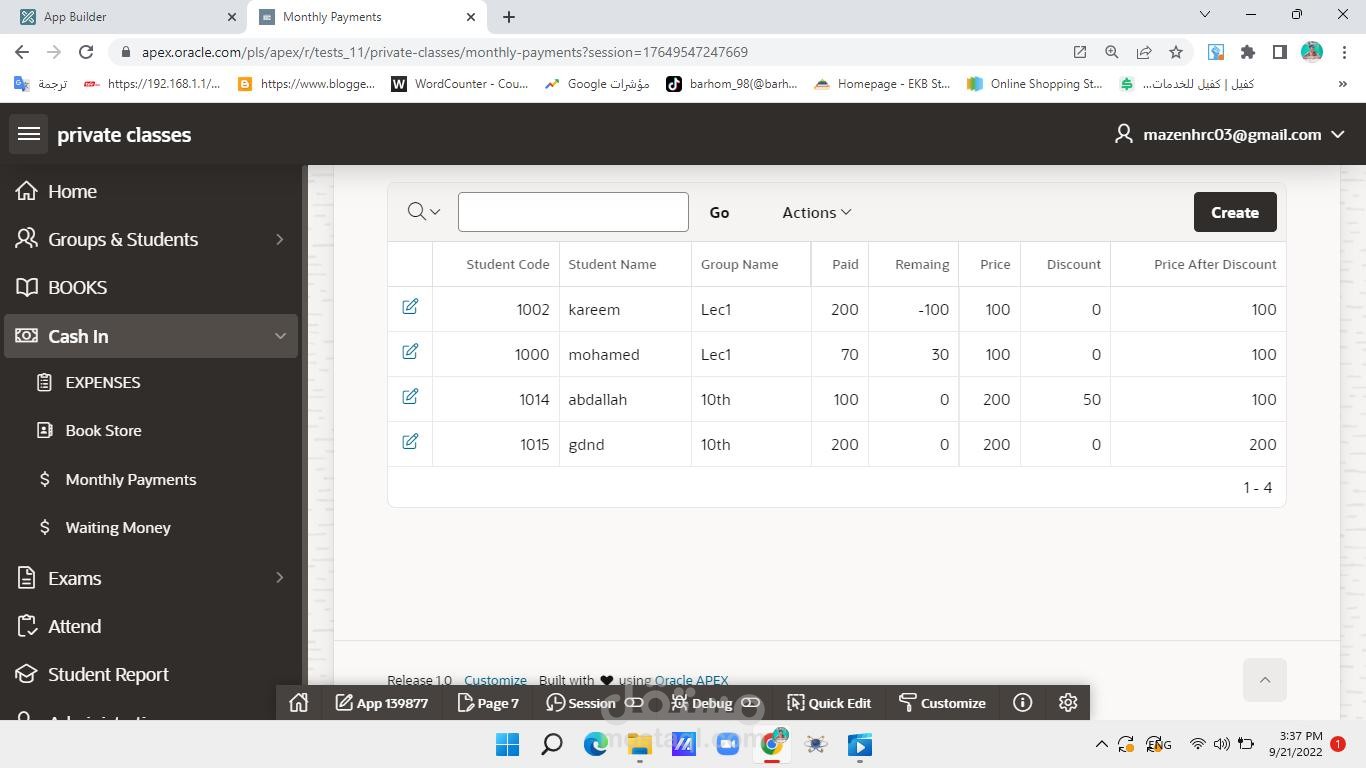Edit the mohamed row pencil icon
Viewport: 1366px width, 768px height.
click(410, 352)
